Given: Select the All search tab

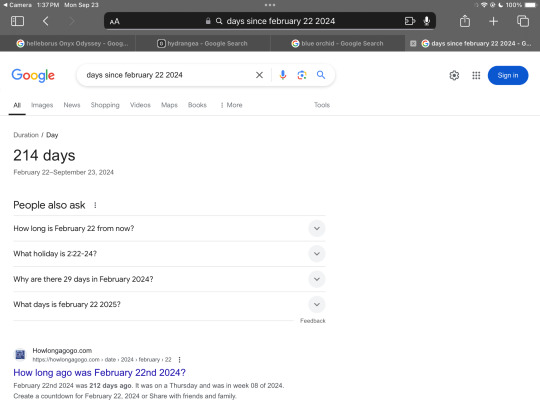Looking at the screenshot, I should point(17,105).
